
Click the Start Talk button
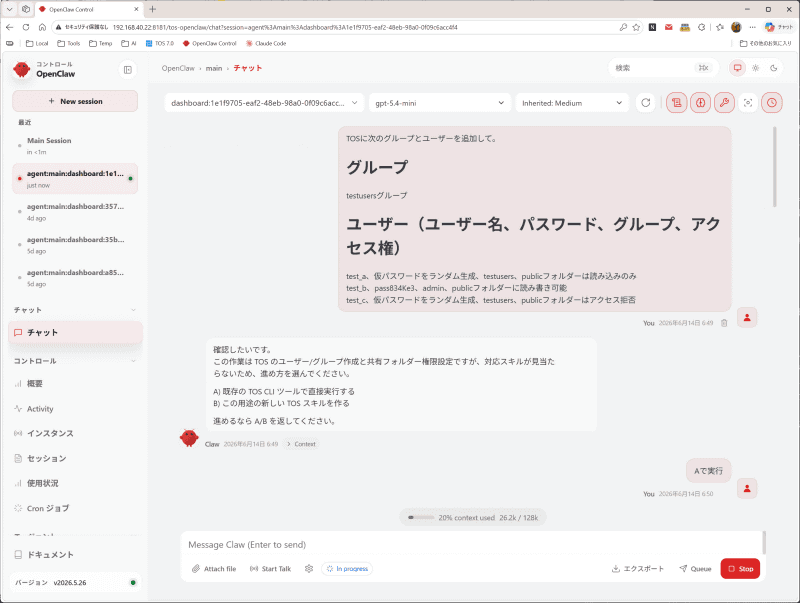pos(270,568)
